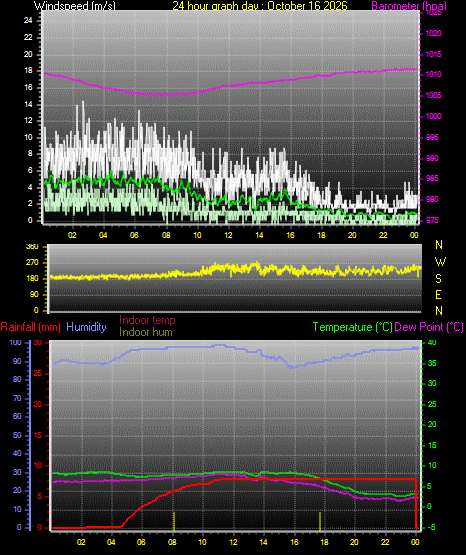Viewport: 466px width, 555px height.
Task: Click the '1015' barometer axis value
Action: click(433, 54)
